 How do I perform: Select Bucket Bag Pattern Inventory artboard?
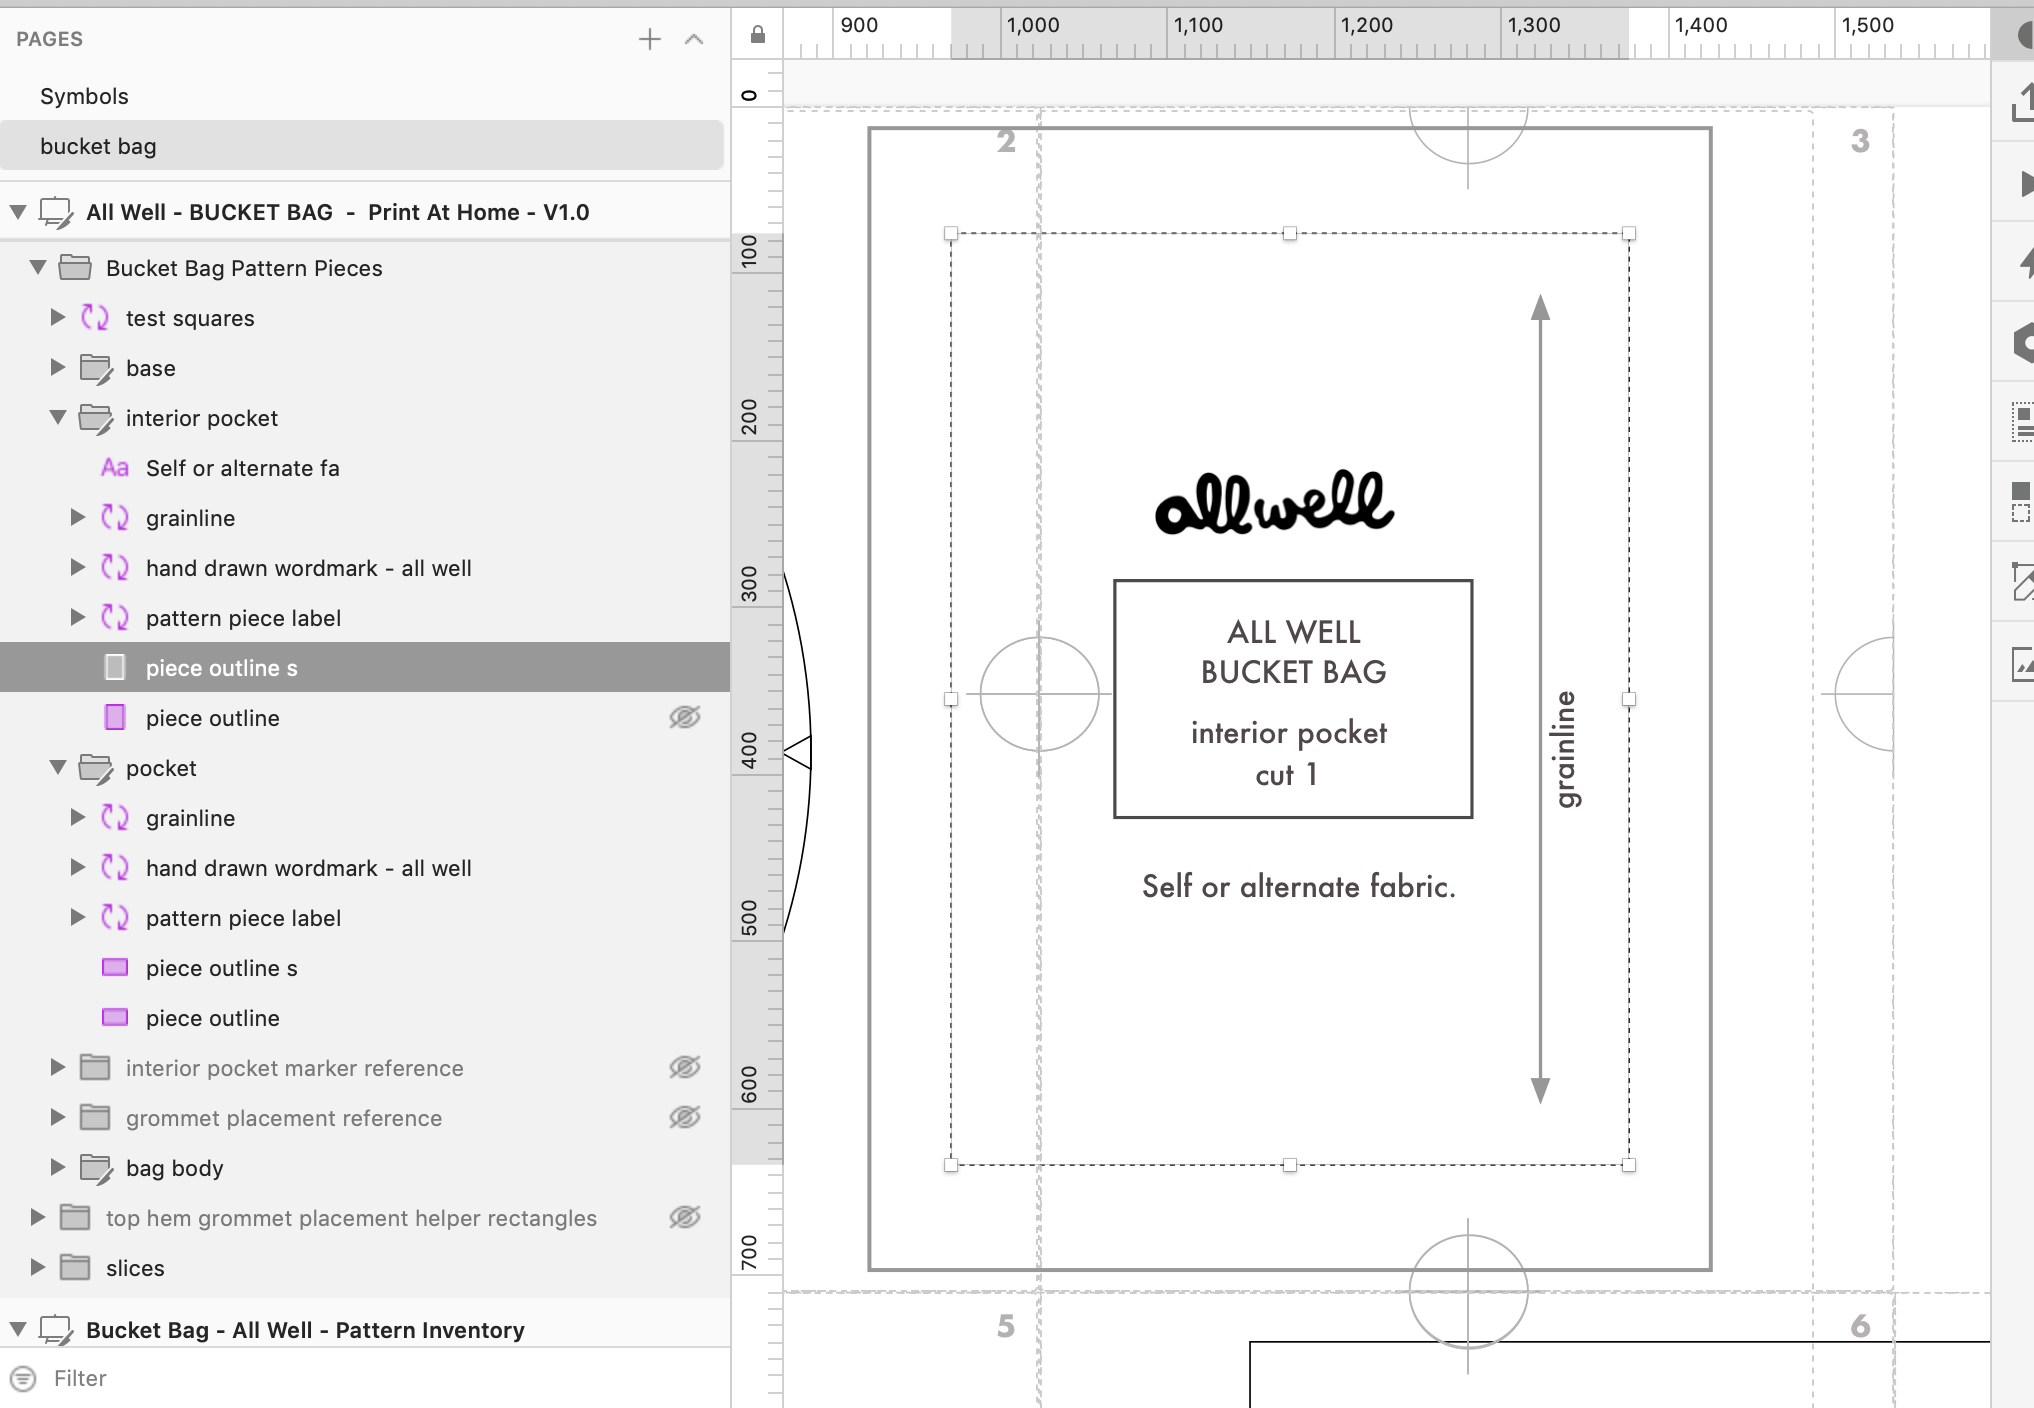[x=305, y=1330]
